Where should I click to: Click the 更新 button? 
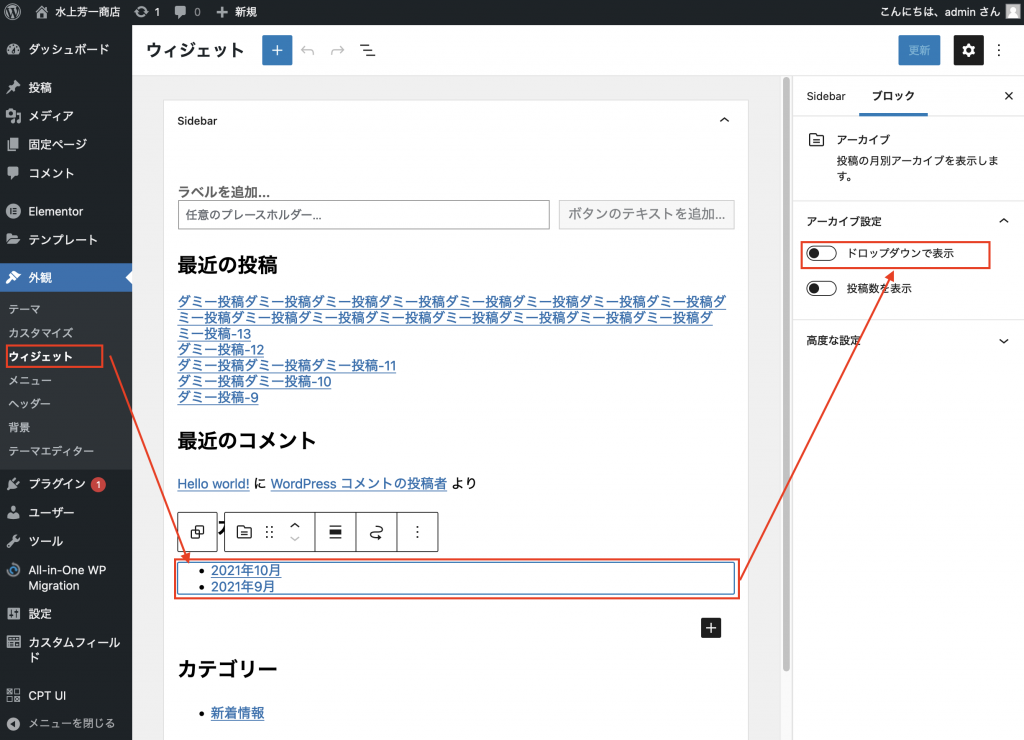918,50
